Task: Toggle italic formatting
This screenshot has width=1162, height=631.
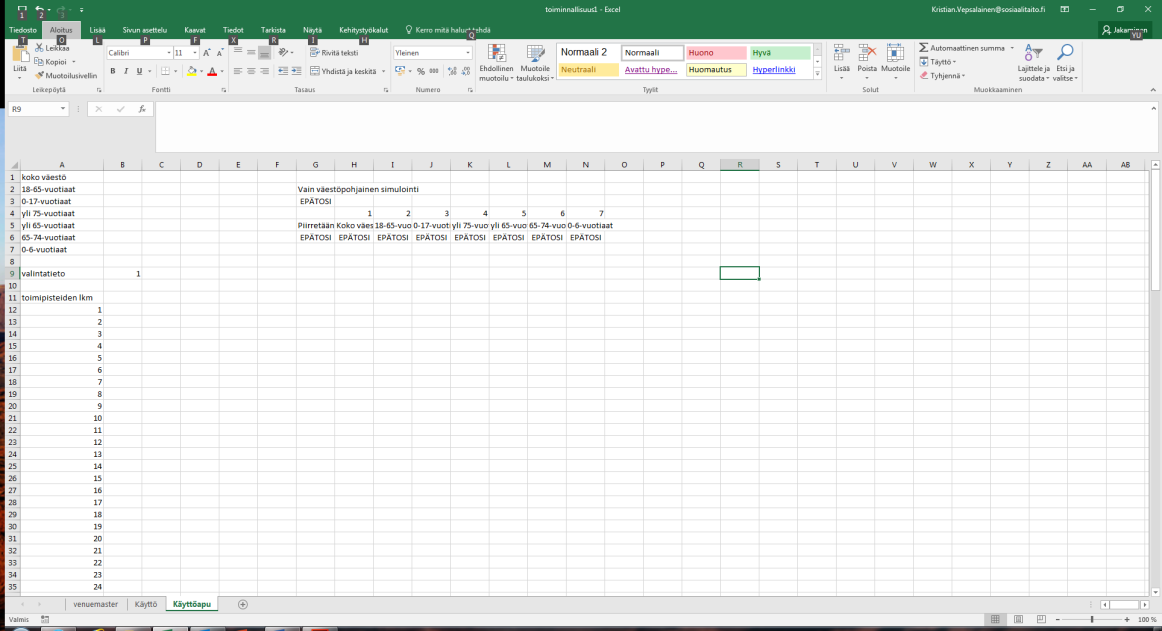Action: 126,71
